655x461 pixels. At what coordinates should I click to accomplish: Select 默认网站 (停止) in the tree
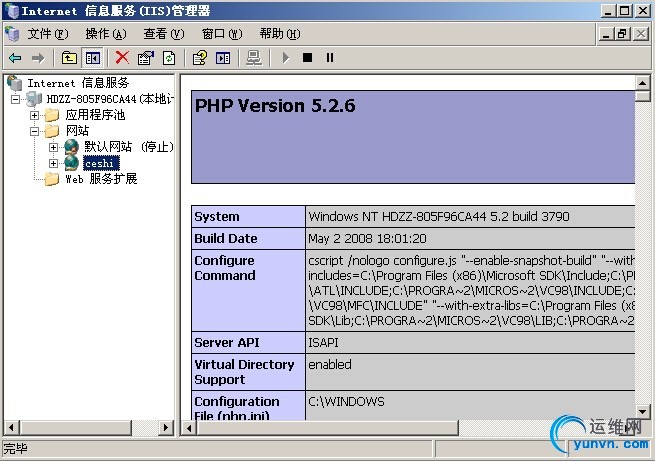(129, 147)
